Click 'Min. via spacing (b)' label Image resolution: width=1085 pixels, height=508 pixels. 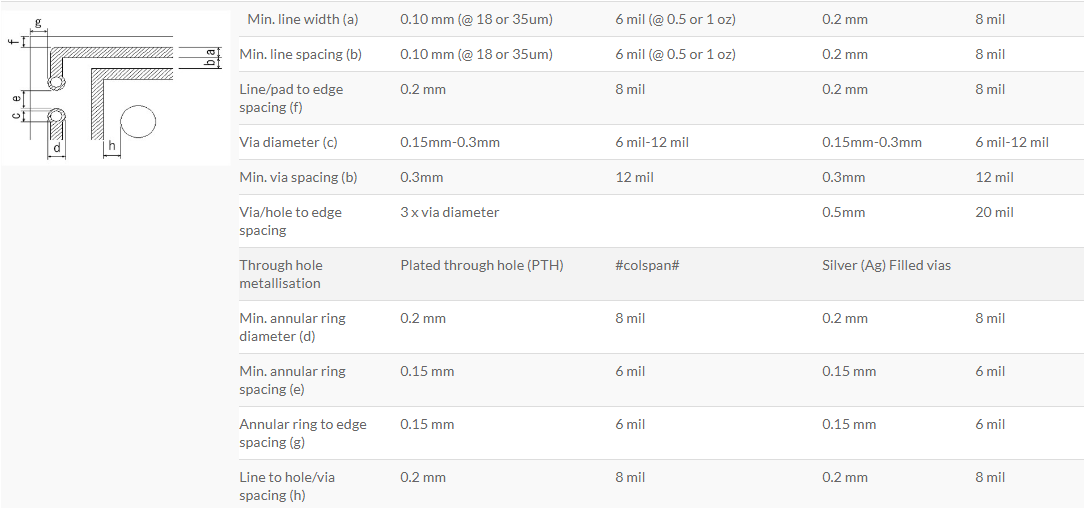click(298, 177)
